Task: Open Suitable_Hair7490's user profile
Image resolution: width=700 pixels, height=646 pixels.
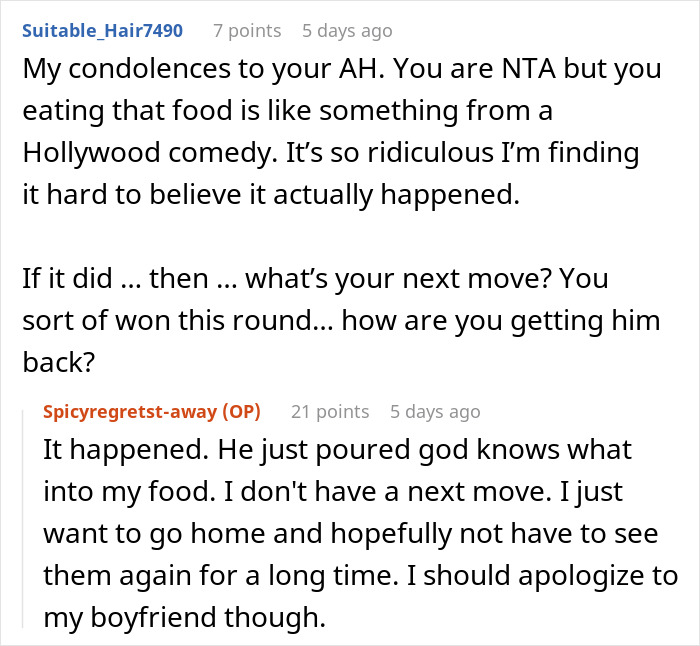Action: 102,30
